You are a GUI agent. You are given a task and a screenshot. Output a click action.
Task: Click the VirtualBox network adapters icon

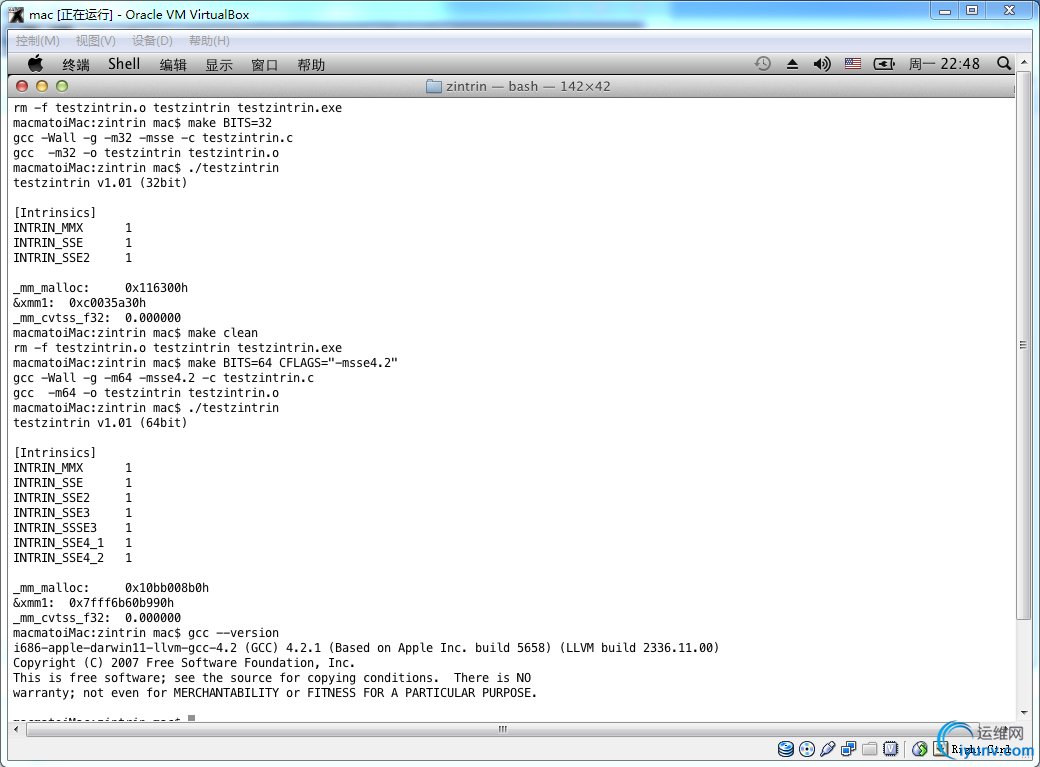(848, 749)
